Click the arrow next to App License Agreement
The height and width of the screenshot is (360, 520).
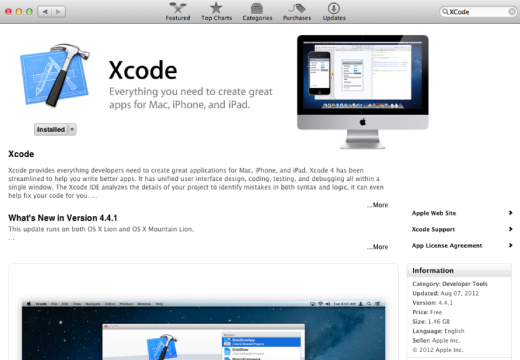510,246
